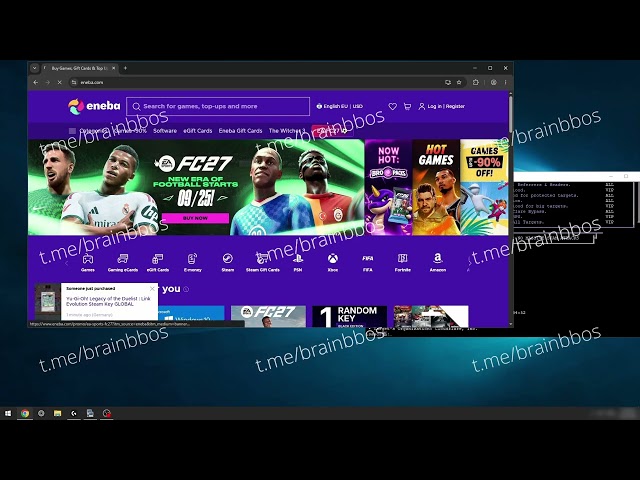The width and height of the screenshot is (640, 480).
Task: Click the info icon next to heading
Action: 186,289
